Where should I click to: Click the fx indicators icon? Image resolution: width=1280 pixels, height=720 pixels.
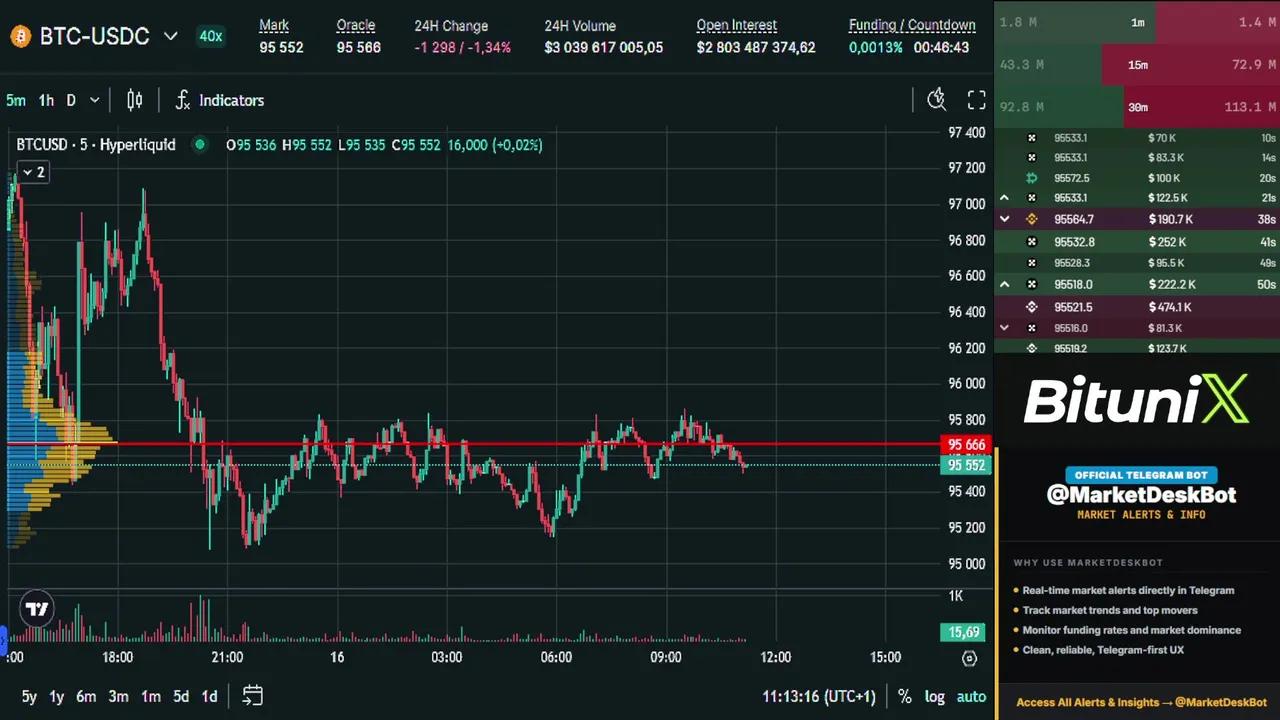(183, 100)
